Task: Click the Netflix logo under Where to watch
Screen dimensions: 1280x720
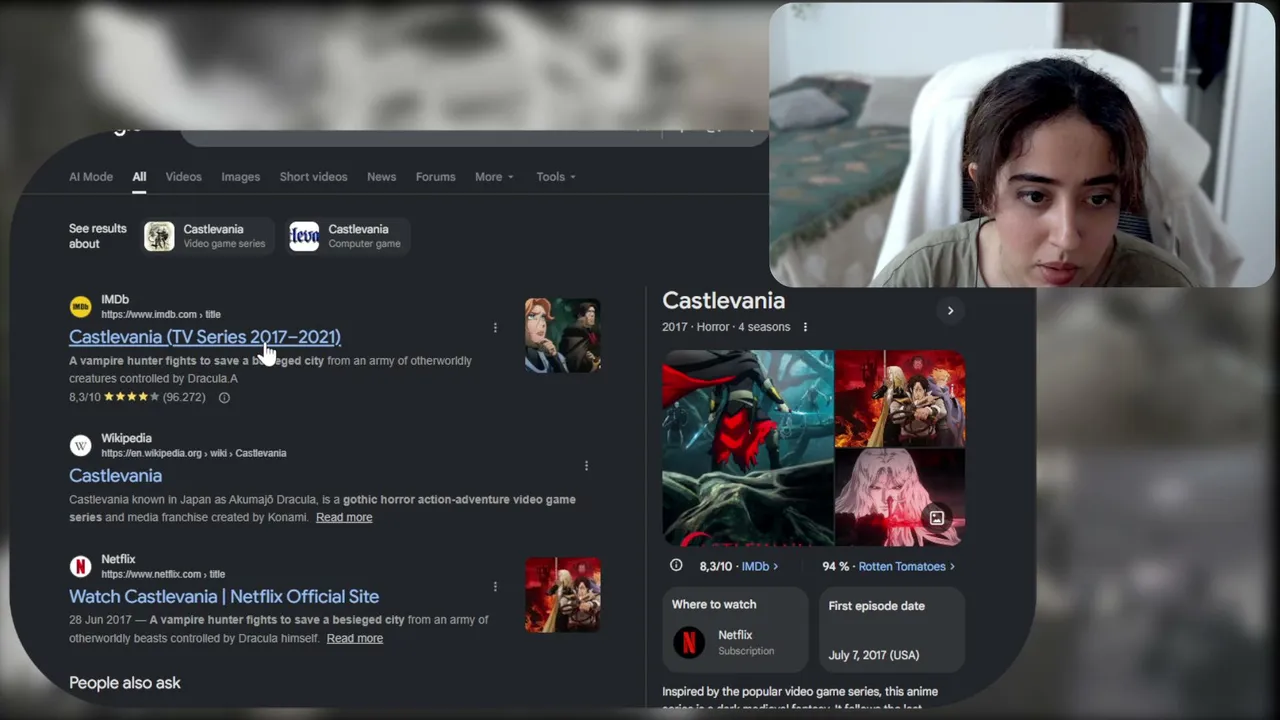Action: point(688,642)
